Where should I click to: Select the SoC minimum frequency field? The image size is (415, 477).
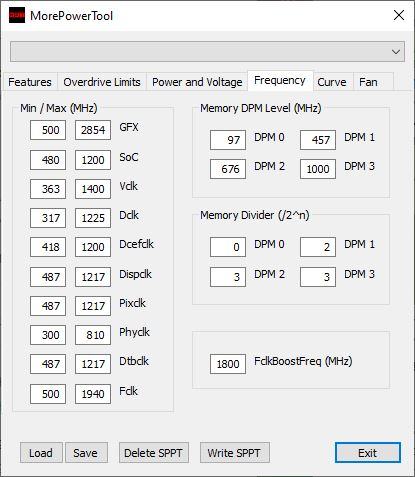pos(48,160)
